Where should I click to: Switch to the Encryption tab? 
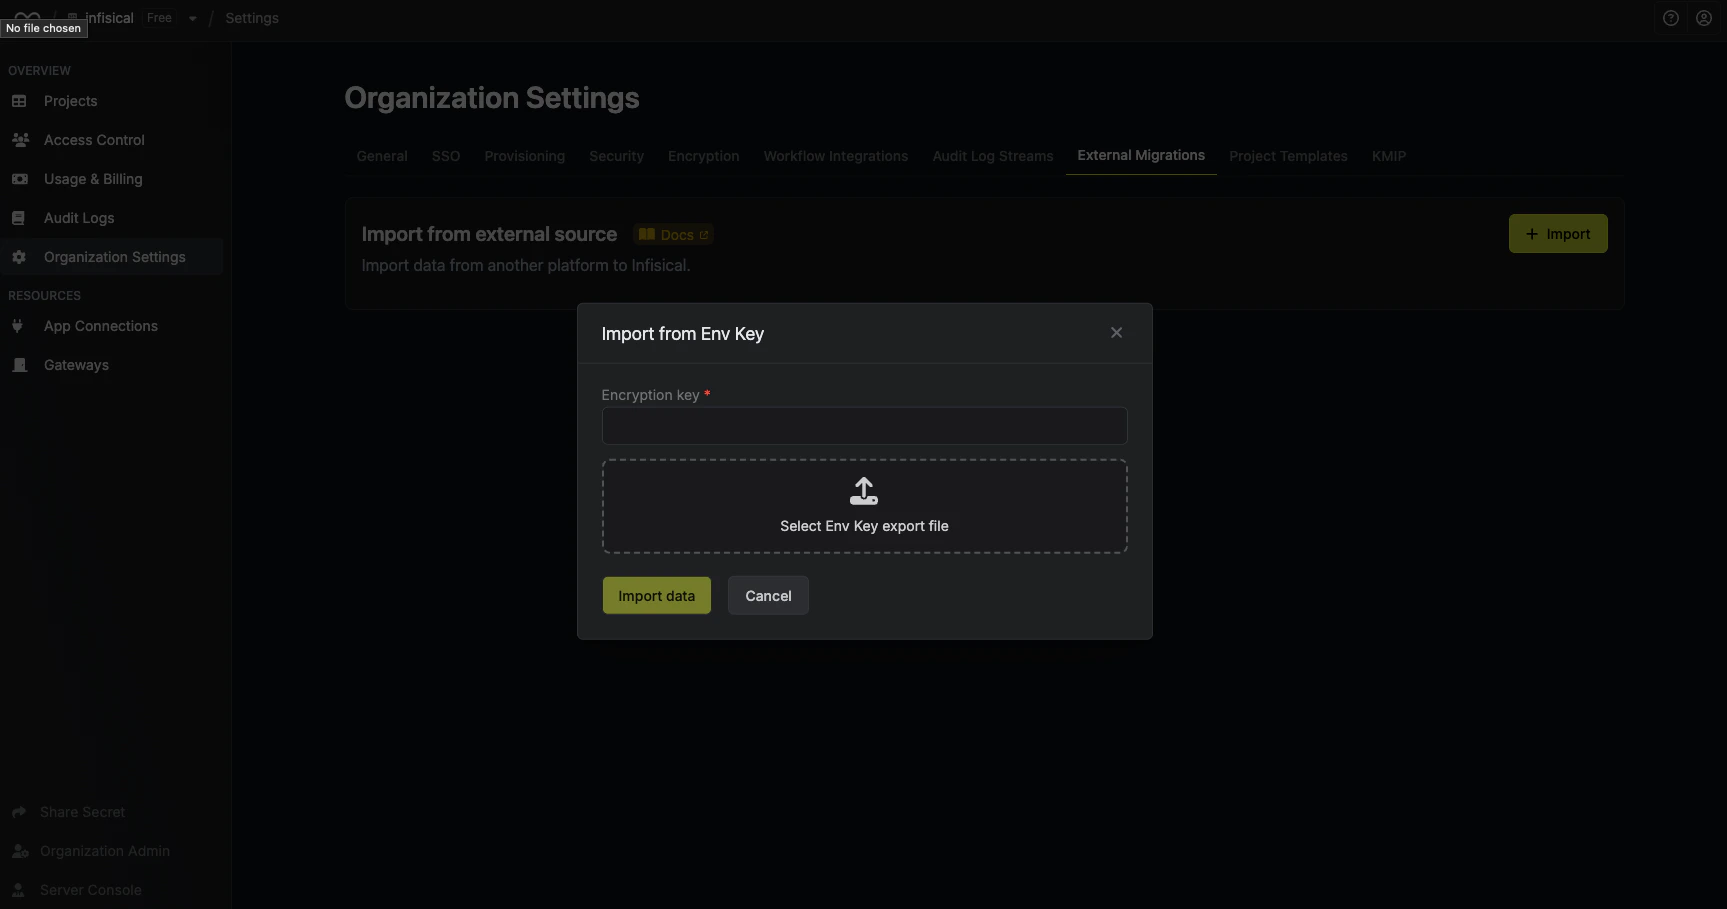point(704,156)
